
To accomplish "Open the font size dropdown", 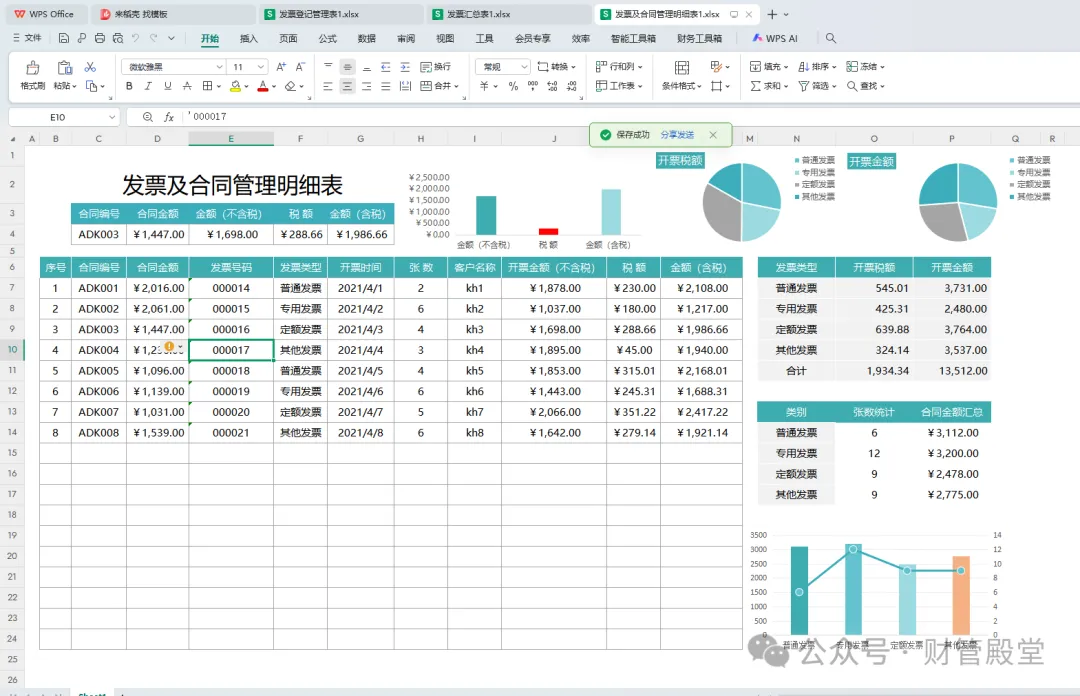I will 260,67.
